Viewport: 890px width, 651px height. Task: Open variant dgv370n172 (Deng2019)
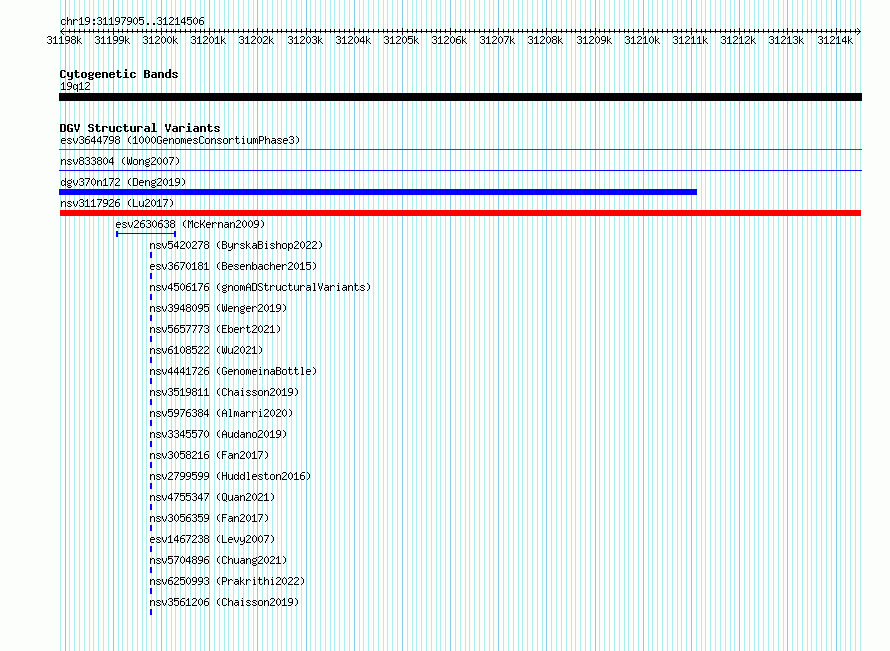123,182
